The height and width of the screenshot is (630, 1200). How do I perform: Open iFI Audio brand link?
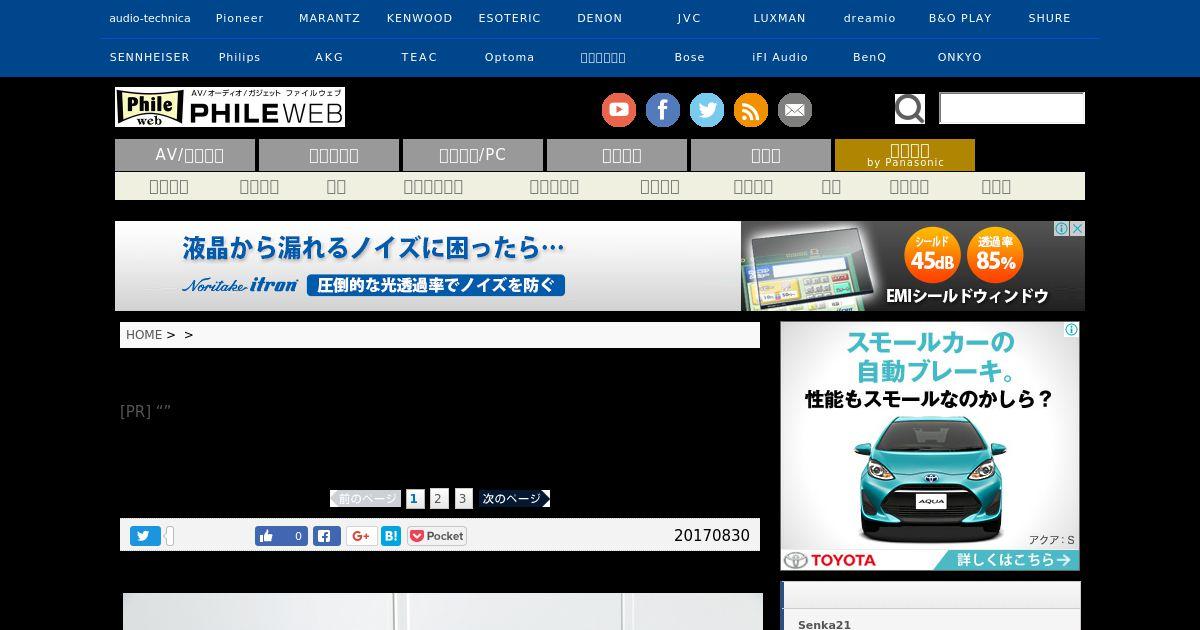pos(780,57)
